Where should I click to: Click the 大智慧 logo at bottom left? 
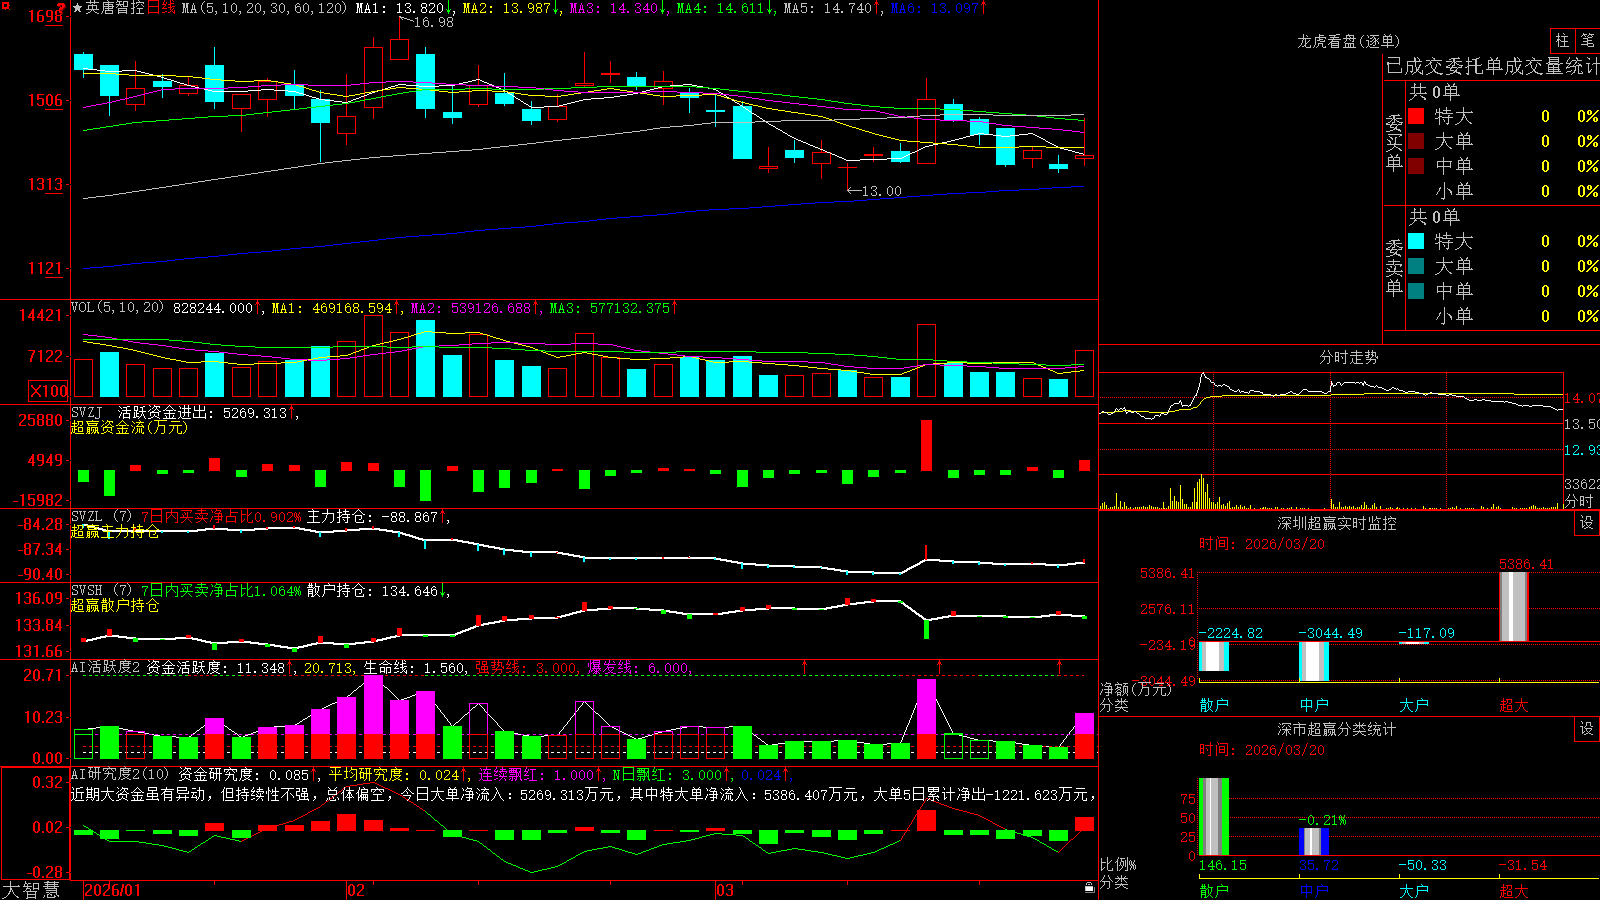coord(31,890)
